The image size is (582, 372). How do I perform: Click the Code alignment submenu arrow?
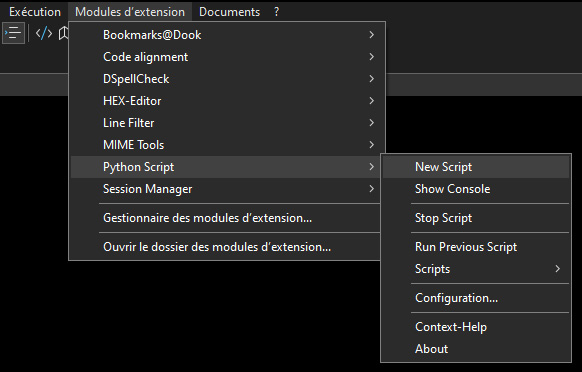pos(372,57)
